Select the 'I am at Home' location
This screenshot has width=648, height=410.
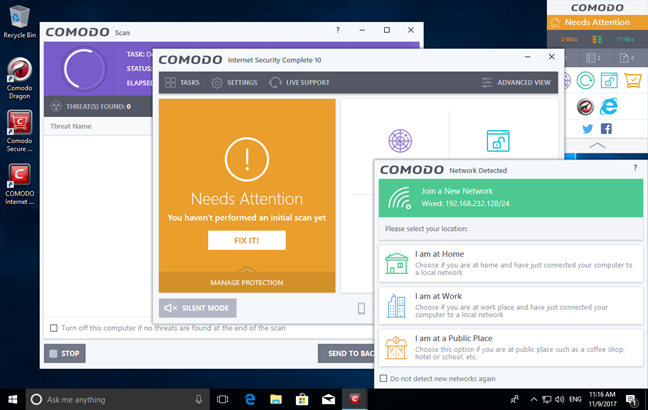(510, 263)
